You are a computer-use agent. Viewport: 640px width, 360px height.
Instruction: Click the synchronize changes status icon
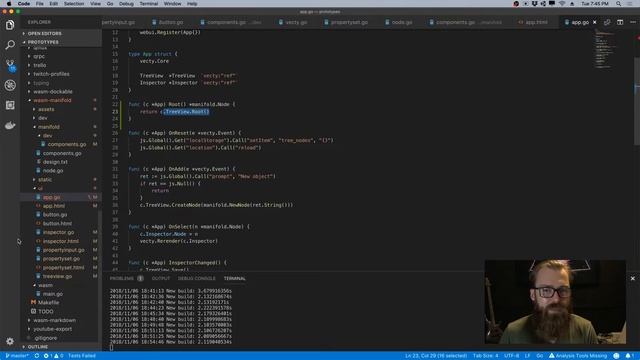tap(37, 356)
